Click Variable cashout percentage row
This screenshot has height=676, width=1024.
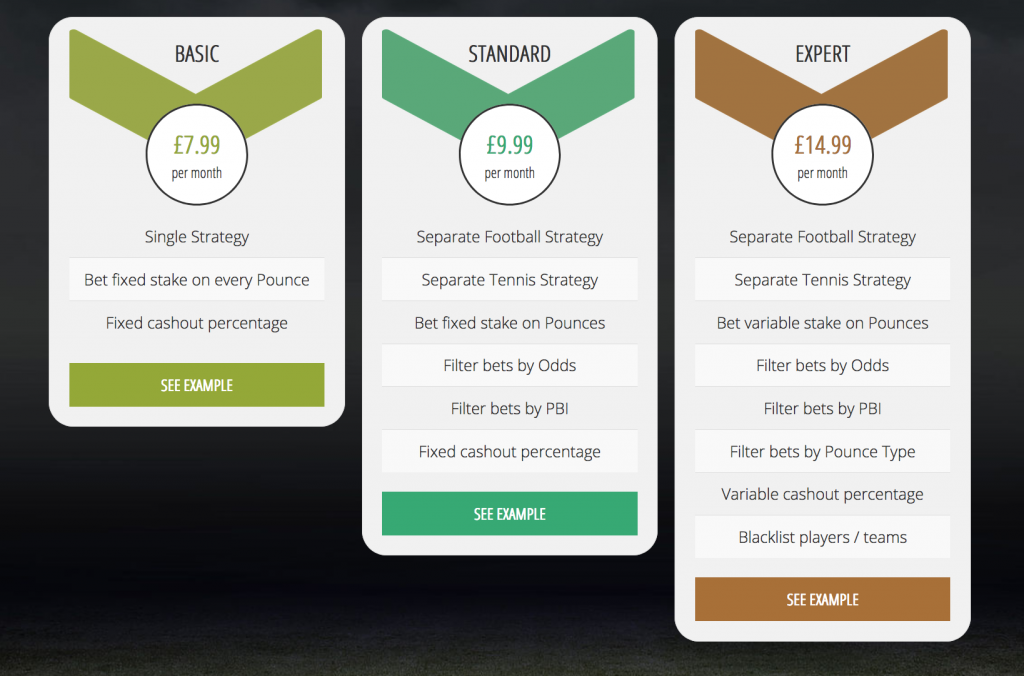pyautogui.click(x=822, y=494)
